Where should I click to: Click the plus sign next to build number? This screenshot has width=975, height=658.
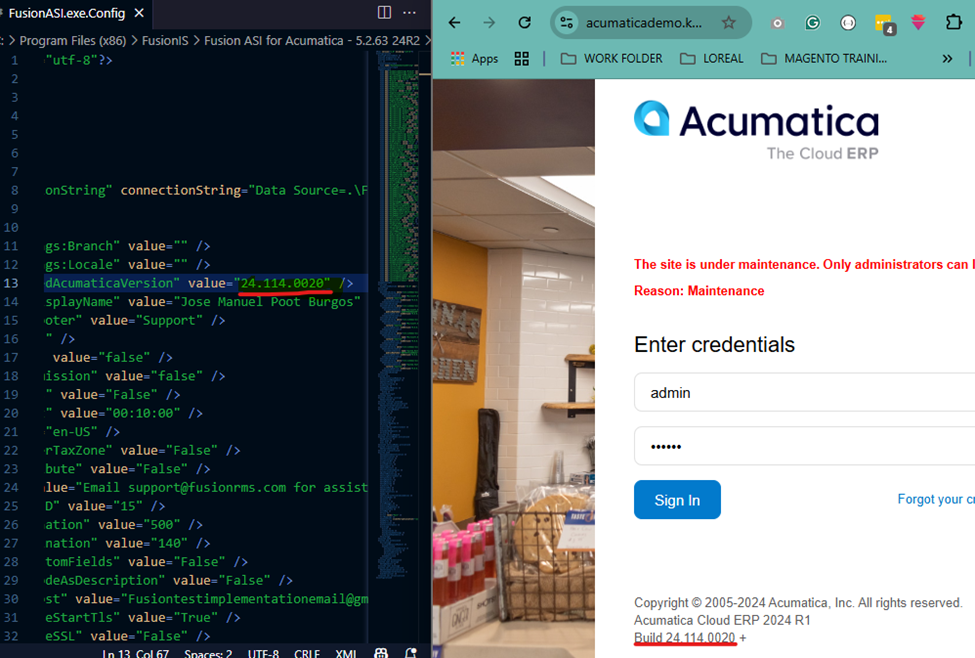[x=742, y=637]
